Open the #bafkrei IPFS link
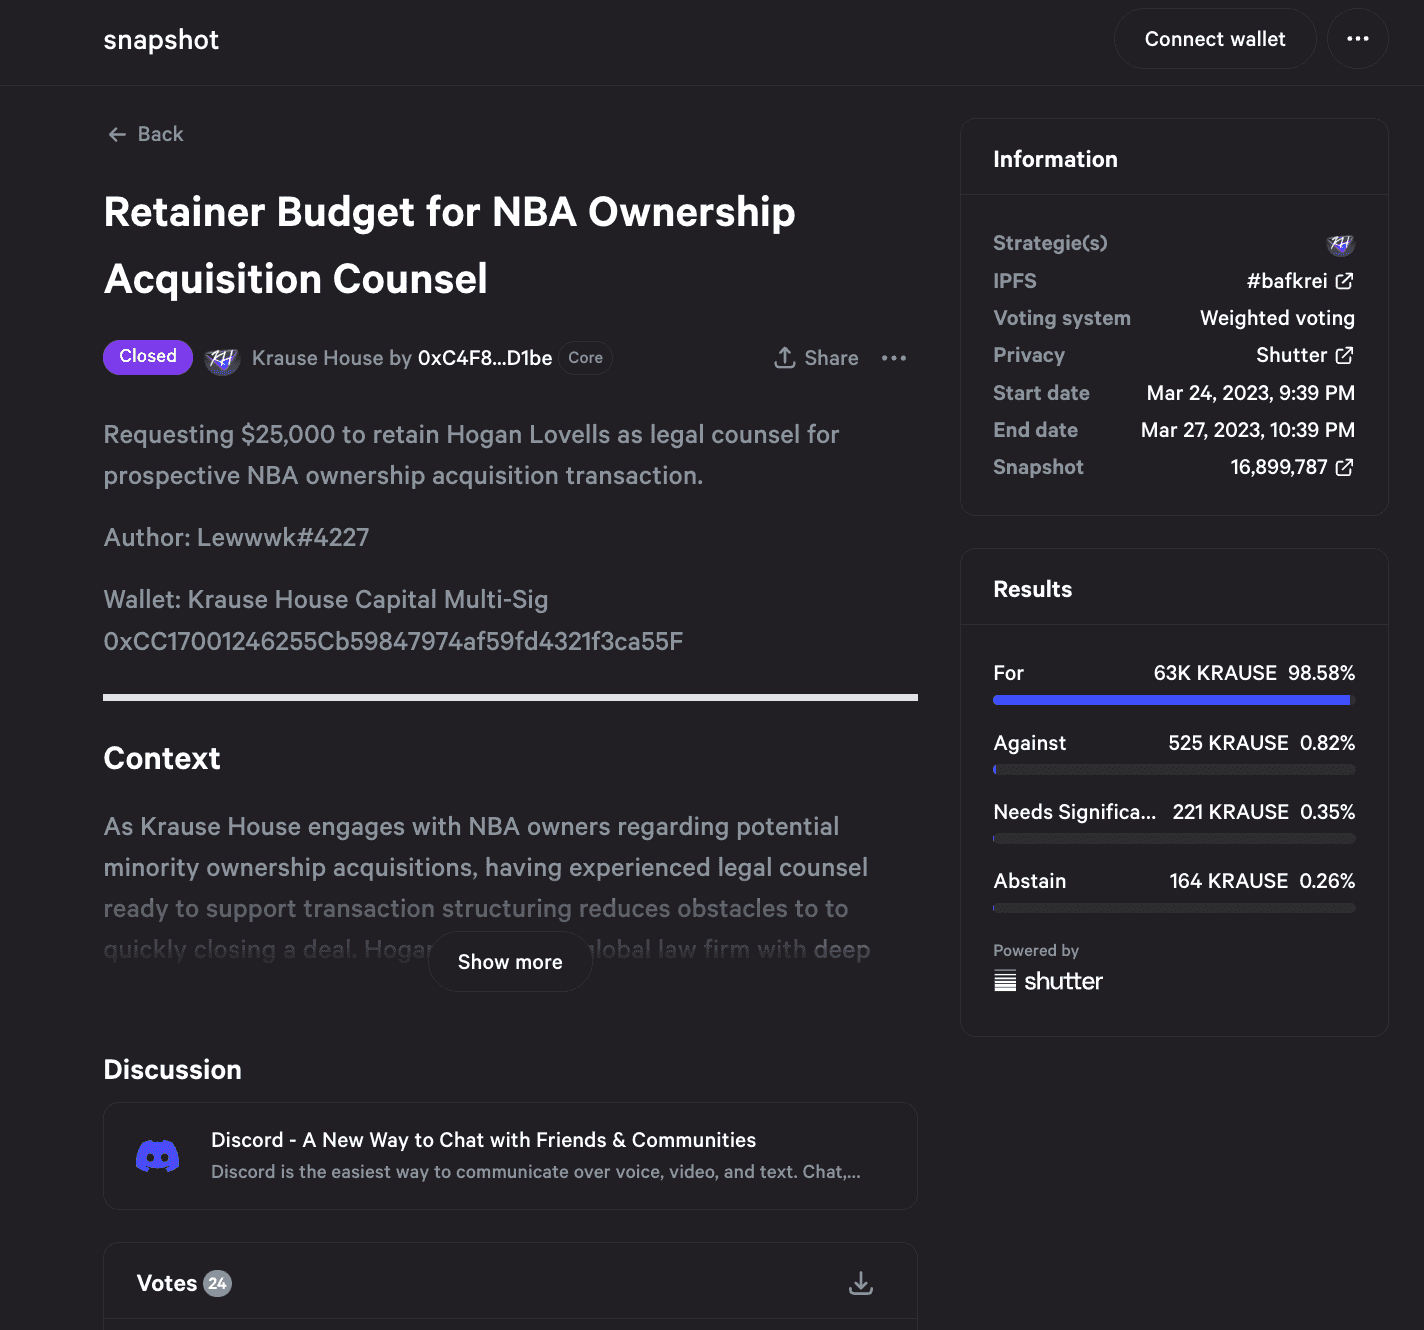This screenshot has width=1424, height=1330. pos(1300,281)
